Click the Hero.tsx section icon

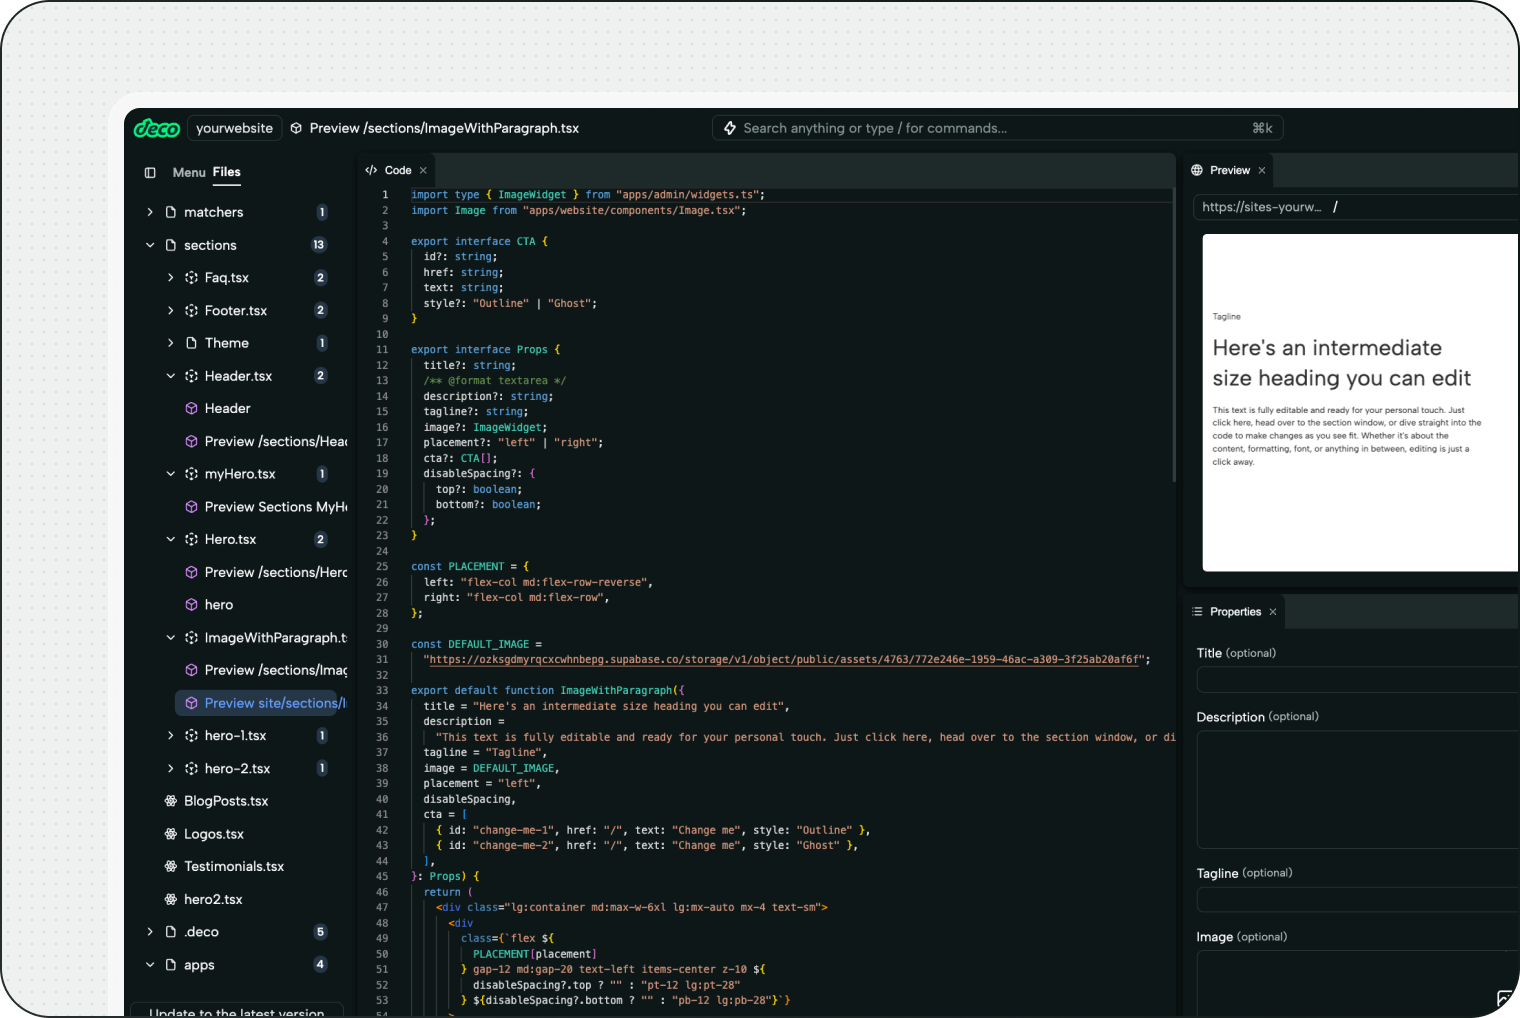(x=191, y=539)
